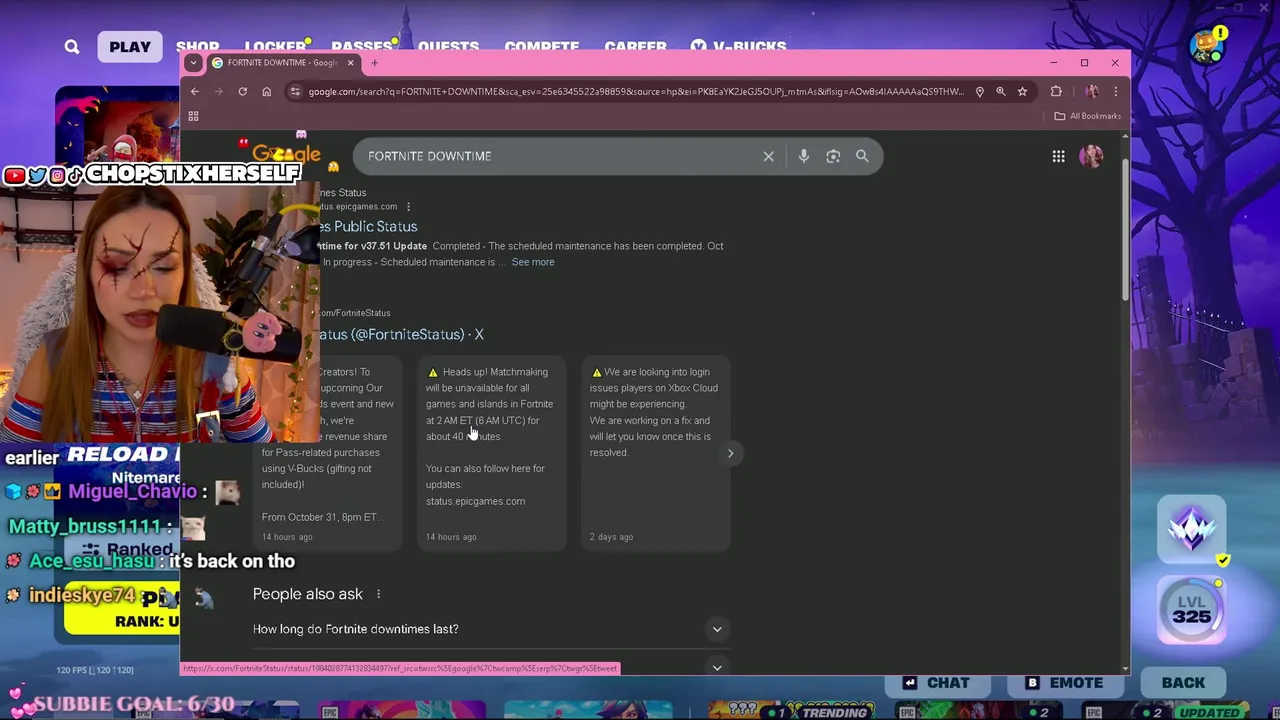This screenshot has width=1280, height=720.
Task: Open the Google apps grid
Action: click(x=1058, y=156)
